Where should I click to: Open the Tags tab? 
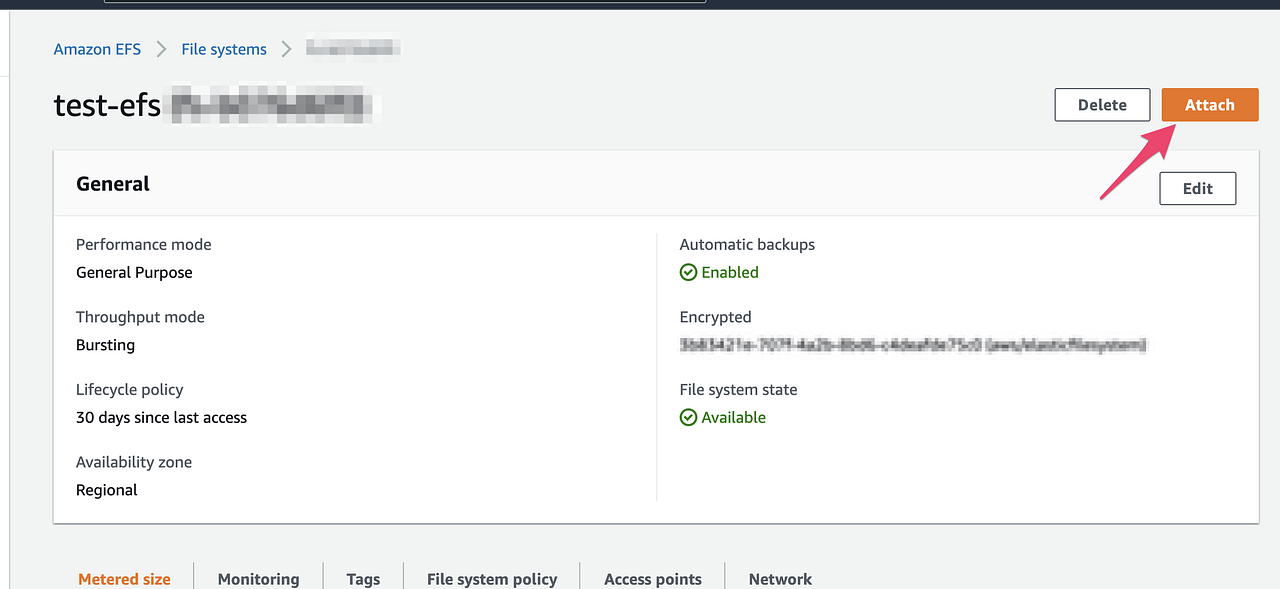[x=362, y=579]
